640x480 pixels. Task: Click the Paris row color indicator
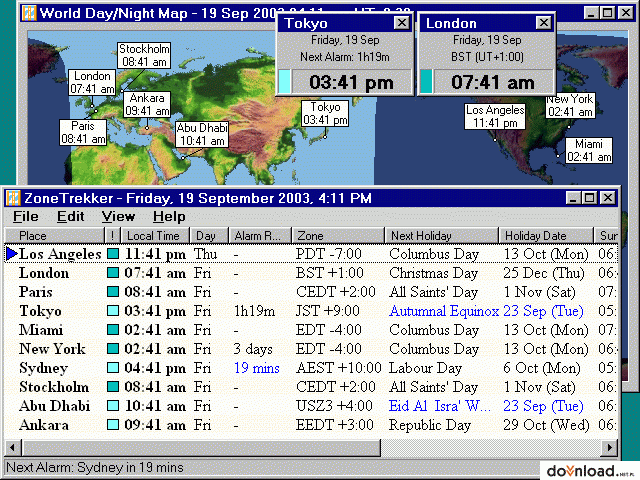coord(113,292)
